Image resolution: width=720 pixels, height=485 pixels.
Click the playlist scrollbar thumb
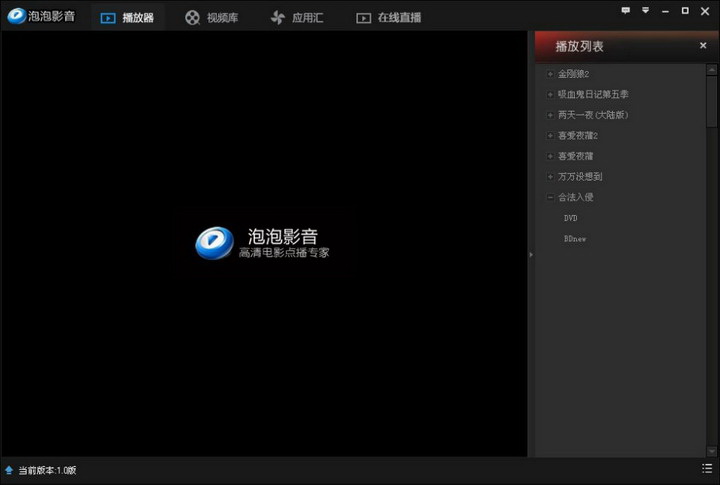pos(712,102)
